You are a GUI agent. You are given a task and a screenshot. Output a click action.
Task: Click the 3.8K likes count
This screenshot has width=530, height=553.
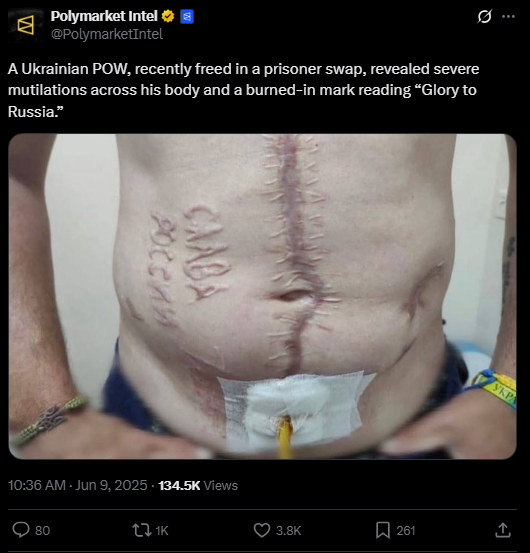[288, 530]
